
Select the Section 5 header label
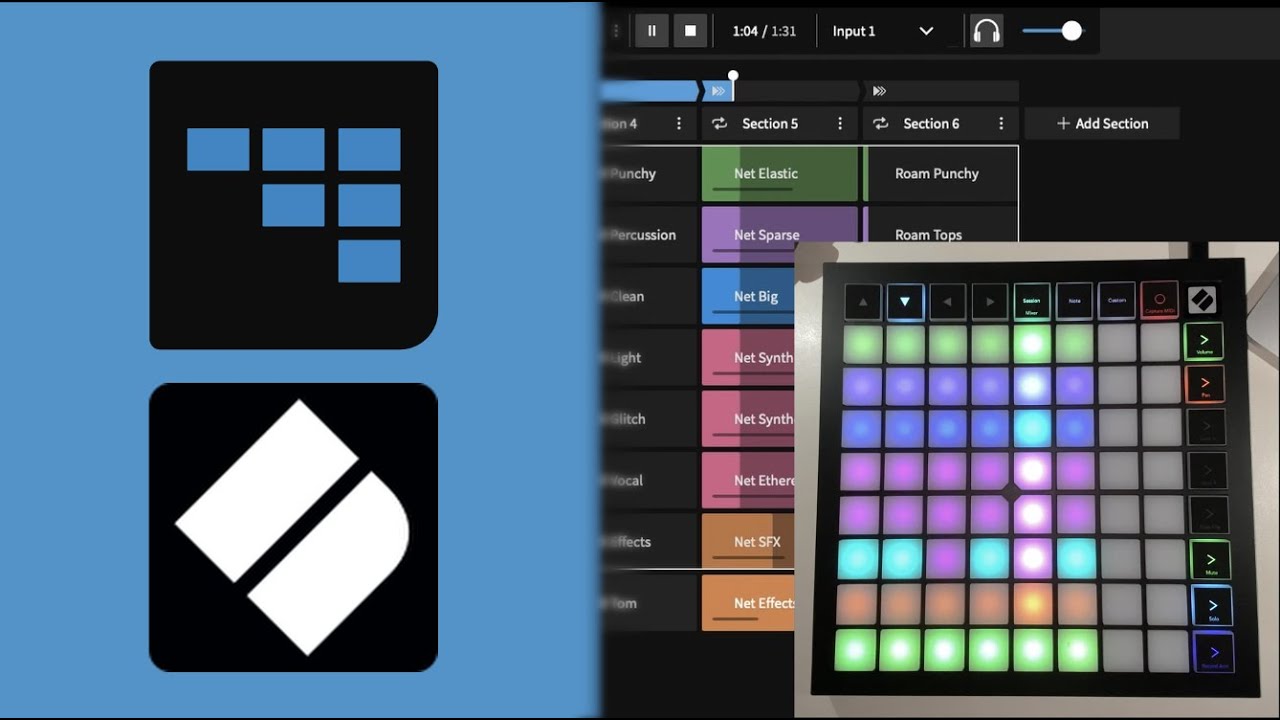pos(770,124)
